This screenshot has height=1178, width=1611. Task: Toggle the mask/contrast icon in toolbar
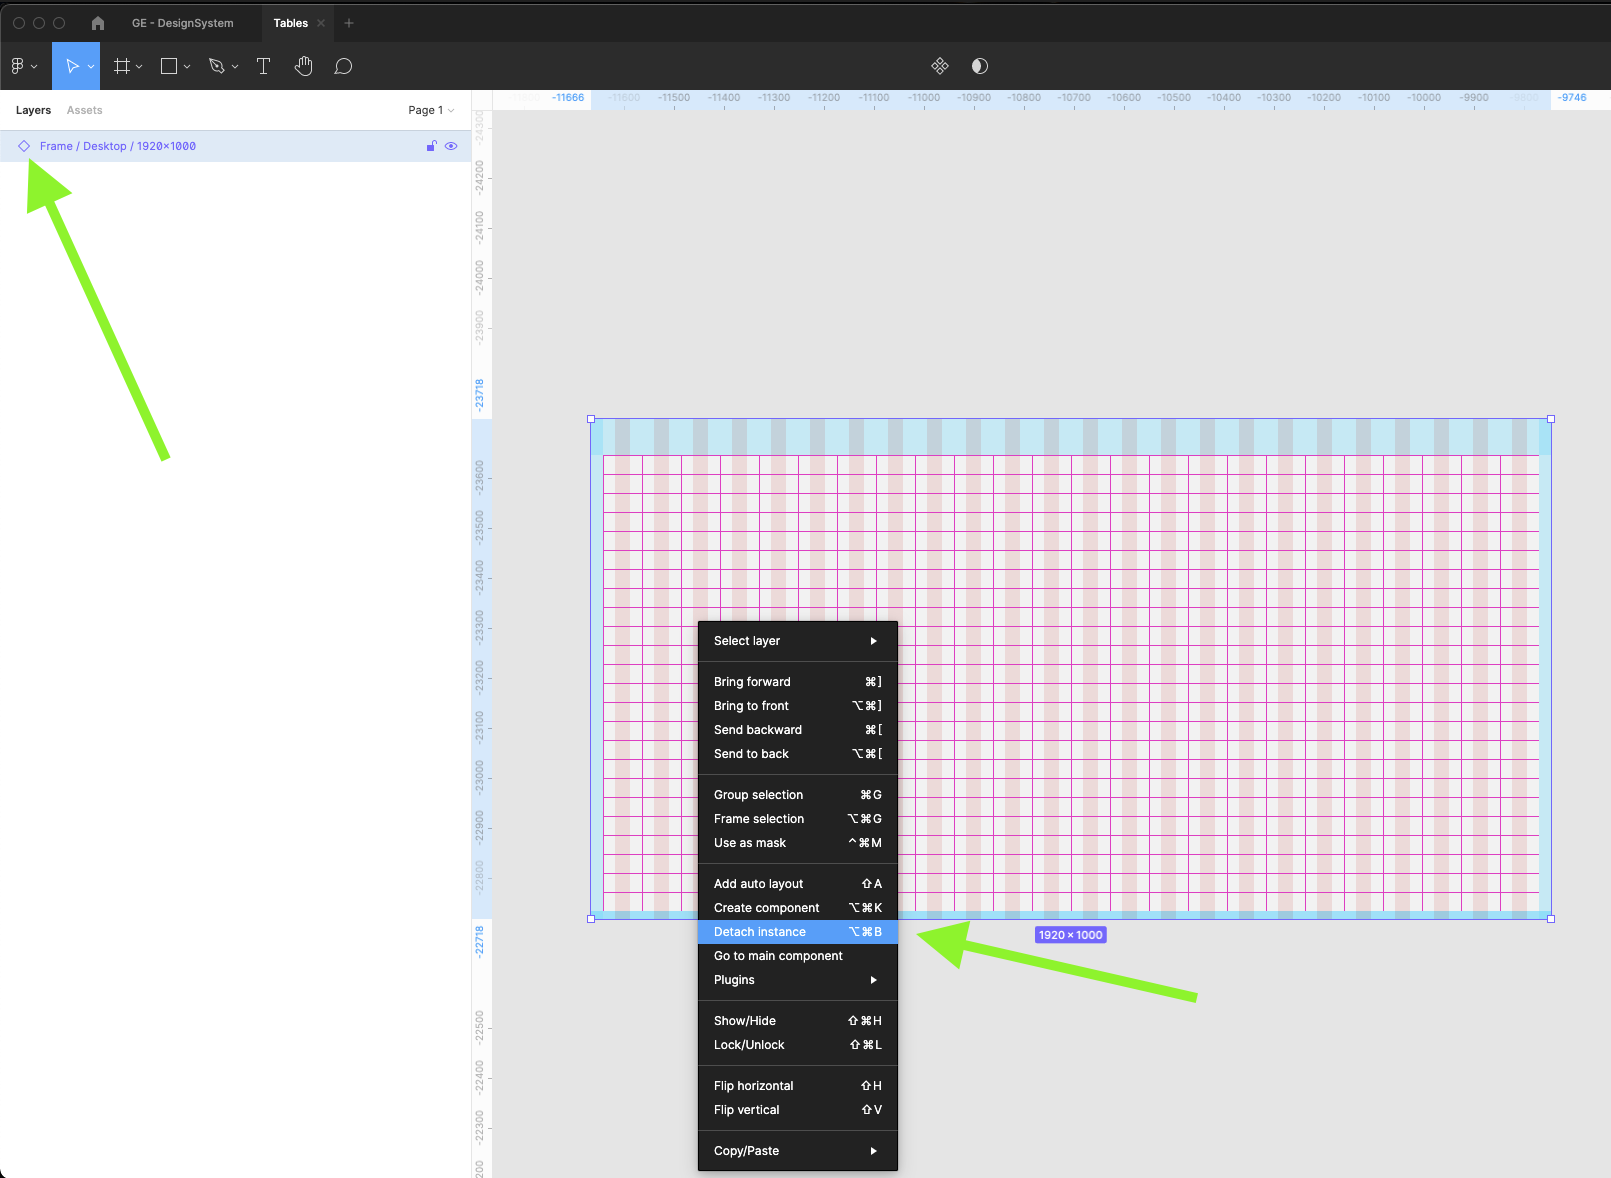click(980, 66)
